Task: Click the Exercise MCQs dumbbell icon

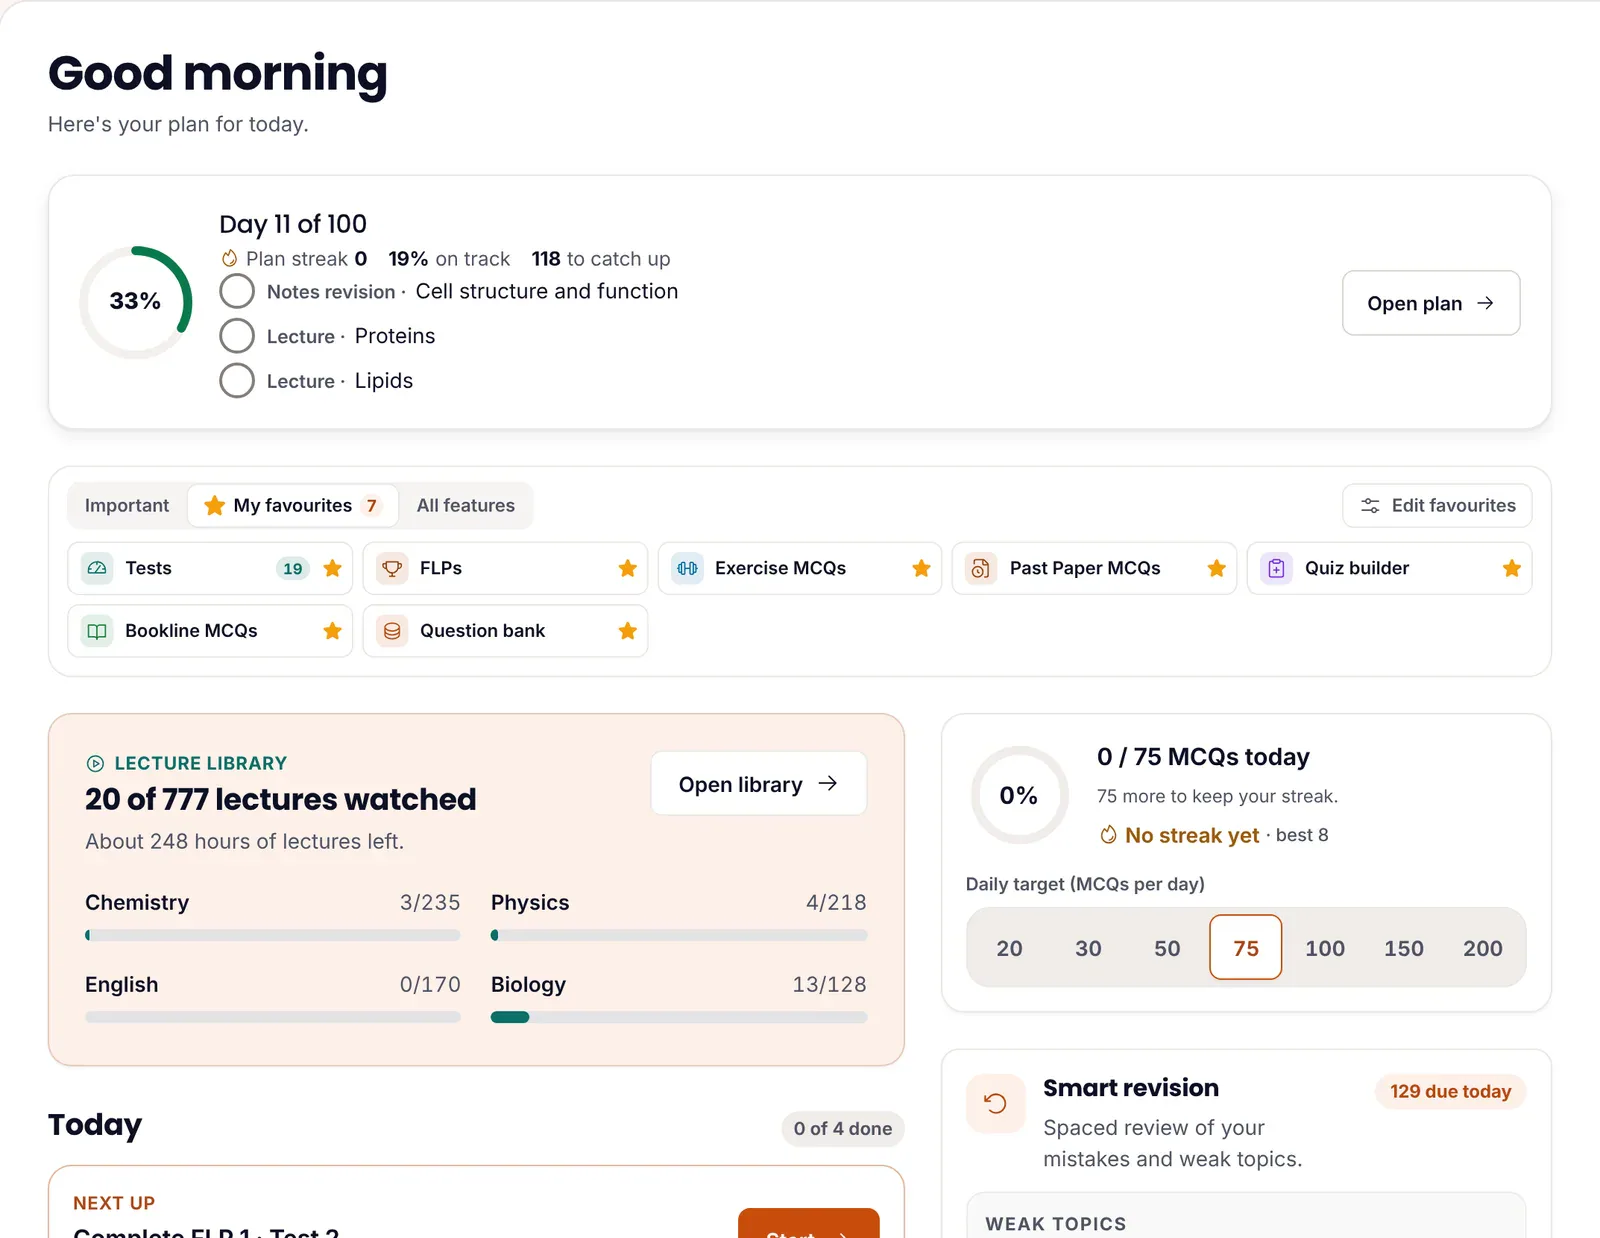Action: pyautogui.click(x=687, y=568)
